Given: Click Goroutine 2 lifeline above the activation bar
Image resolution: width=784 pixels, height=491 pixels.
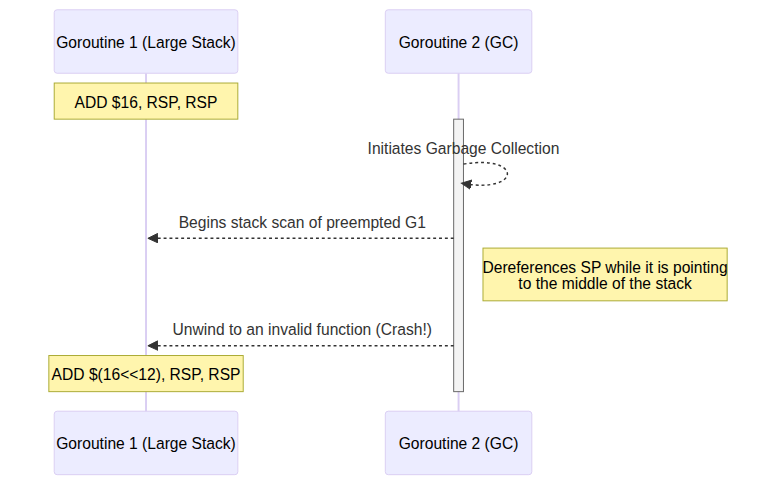Looking at the screenshot, I should click(458, 97).
